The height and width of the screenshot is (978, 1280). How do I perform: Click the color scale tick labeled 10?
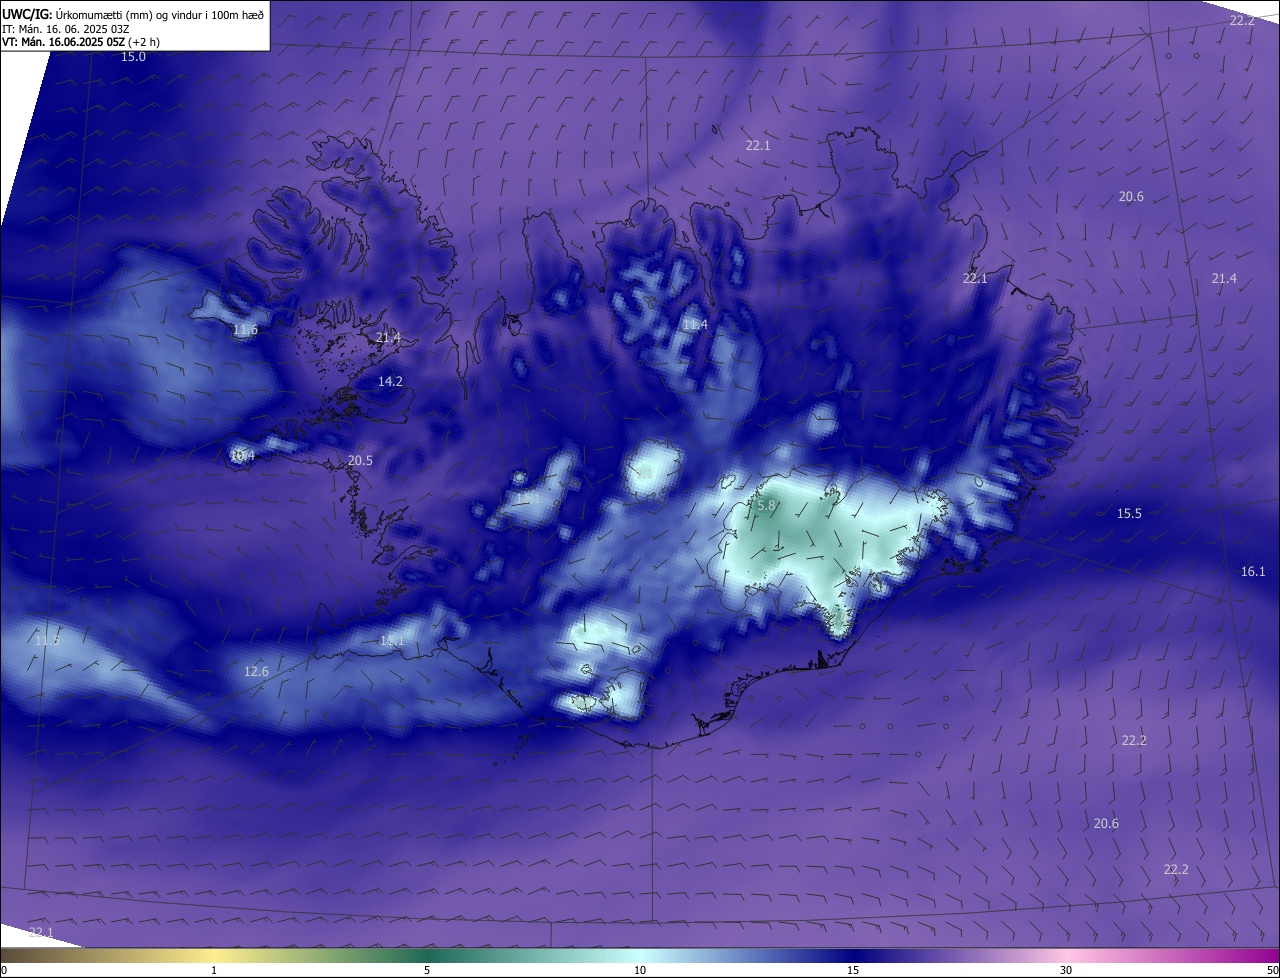click(640, 970)
